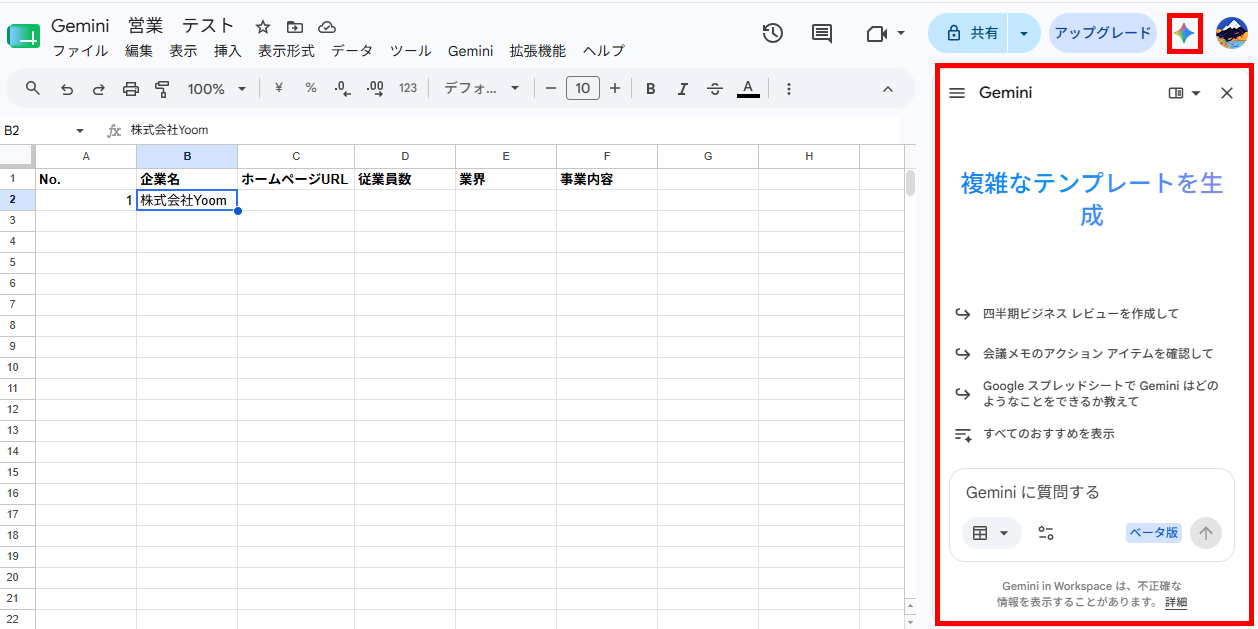
Task: Select the paint format tool
Action: click(163, 89)
